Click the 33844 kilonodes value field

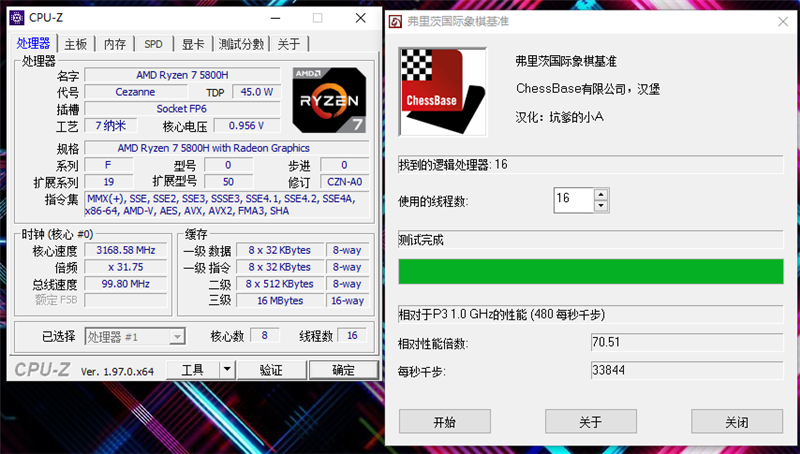point(687,370)
